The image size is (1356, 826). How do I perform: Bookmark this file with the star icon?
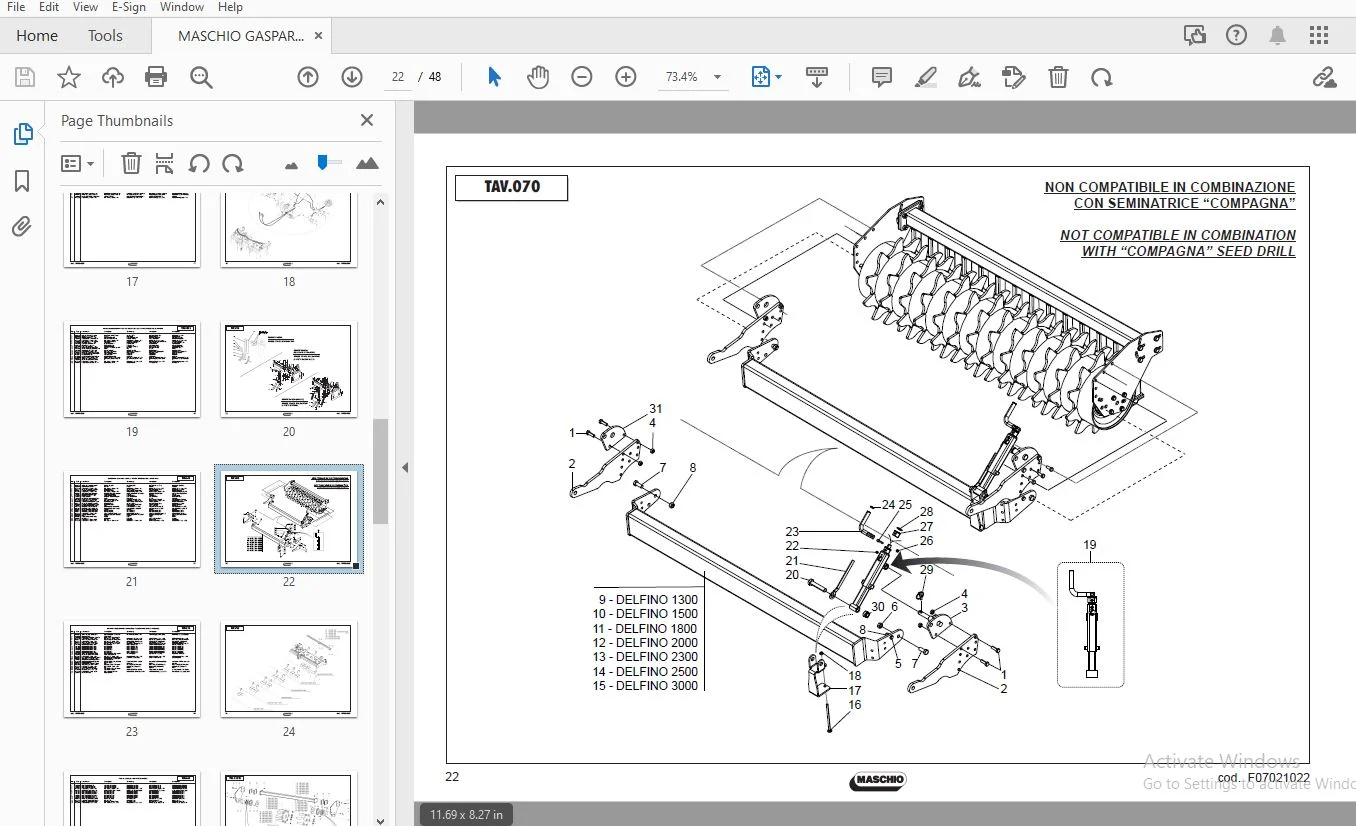pos(69,77)
